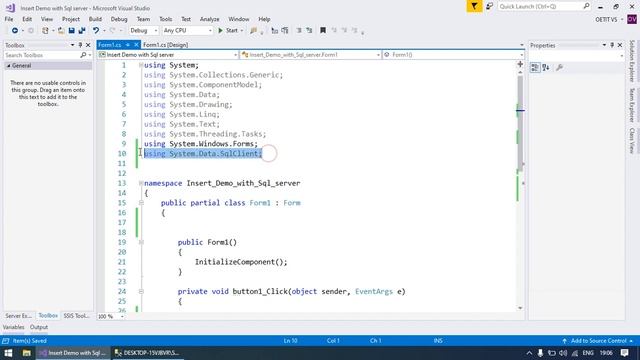This screenshot has width=640, height=360.
Task: Open the Edit menu
Action: (x=27, y=19)
